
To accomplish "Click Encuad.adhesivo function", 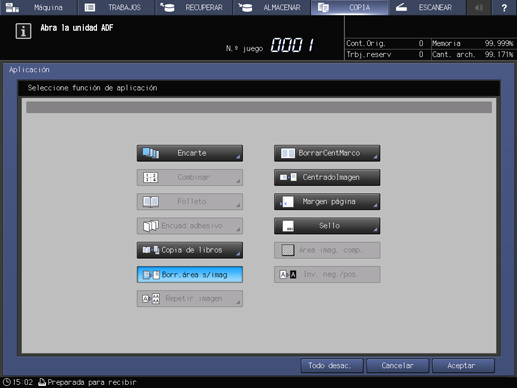I will (x=190, y=226).
